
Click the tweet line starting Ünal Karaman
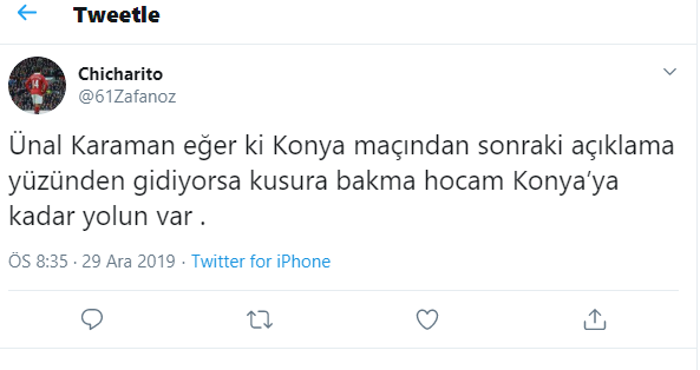(342, 146)
